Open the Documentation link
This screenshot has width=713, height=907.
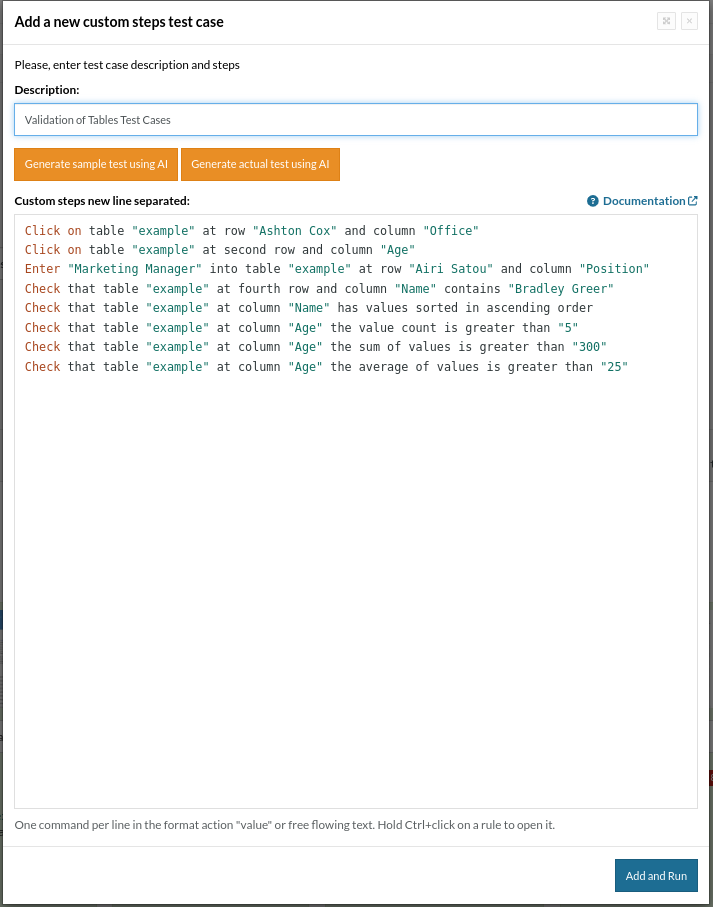point(643,201)
